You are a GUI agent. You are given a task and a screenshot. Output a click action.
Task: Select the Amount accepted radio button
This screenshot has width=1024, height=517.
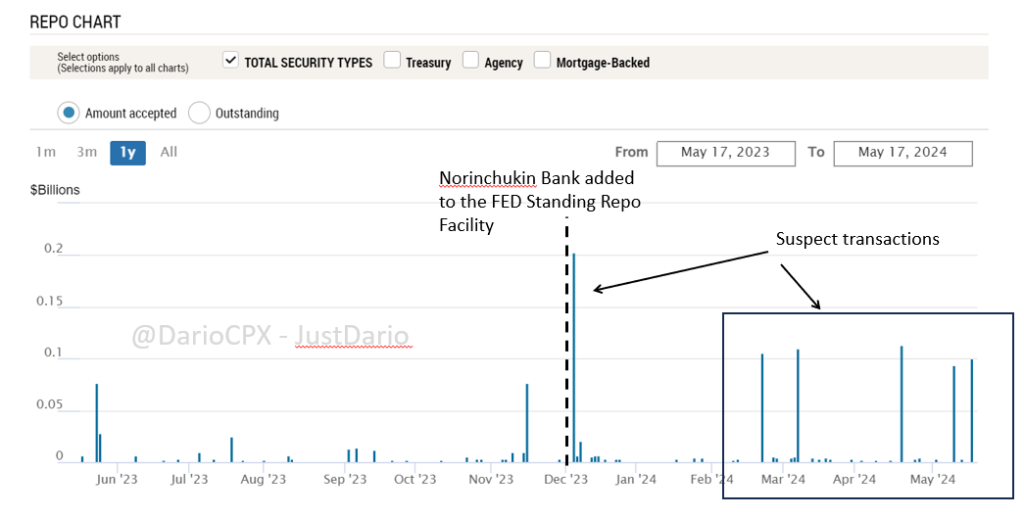point(68,113)
